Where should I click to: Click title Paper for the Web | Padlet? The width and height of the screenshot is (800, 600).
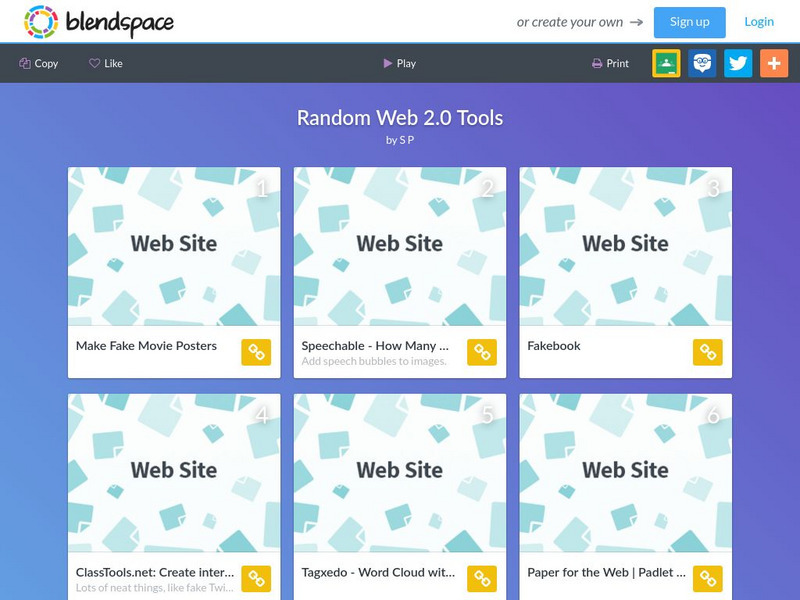(x=607, y=572)
